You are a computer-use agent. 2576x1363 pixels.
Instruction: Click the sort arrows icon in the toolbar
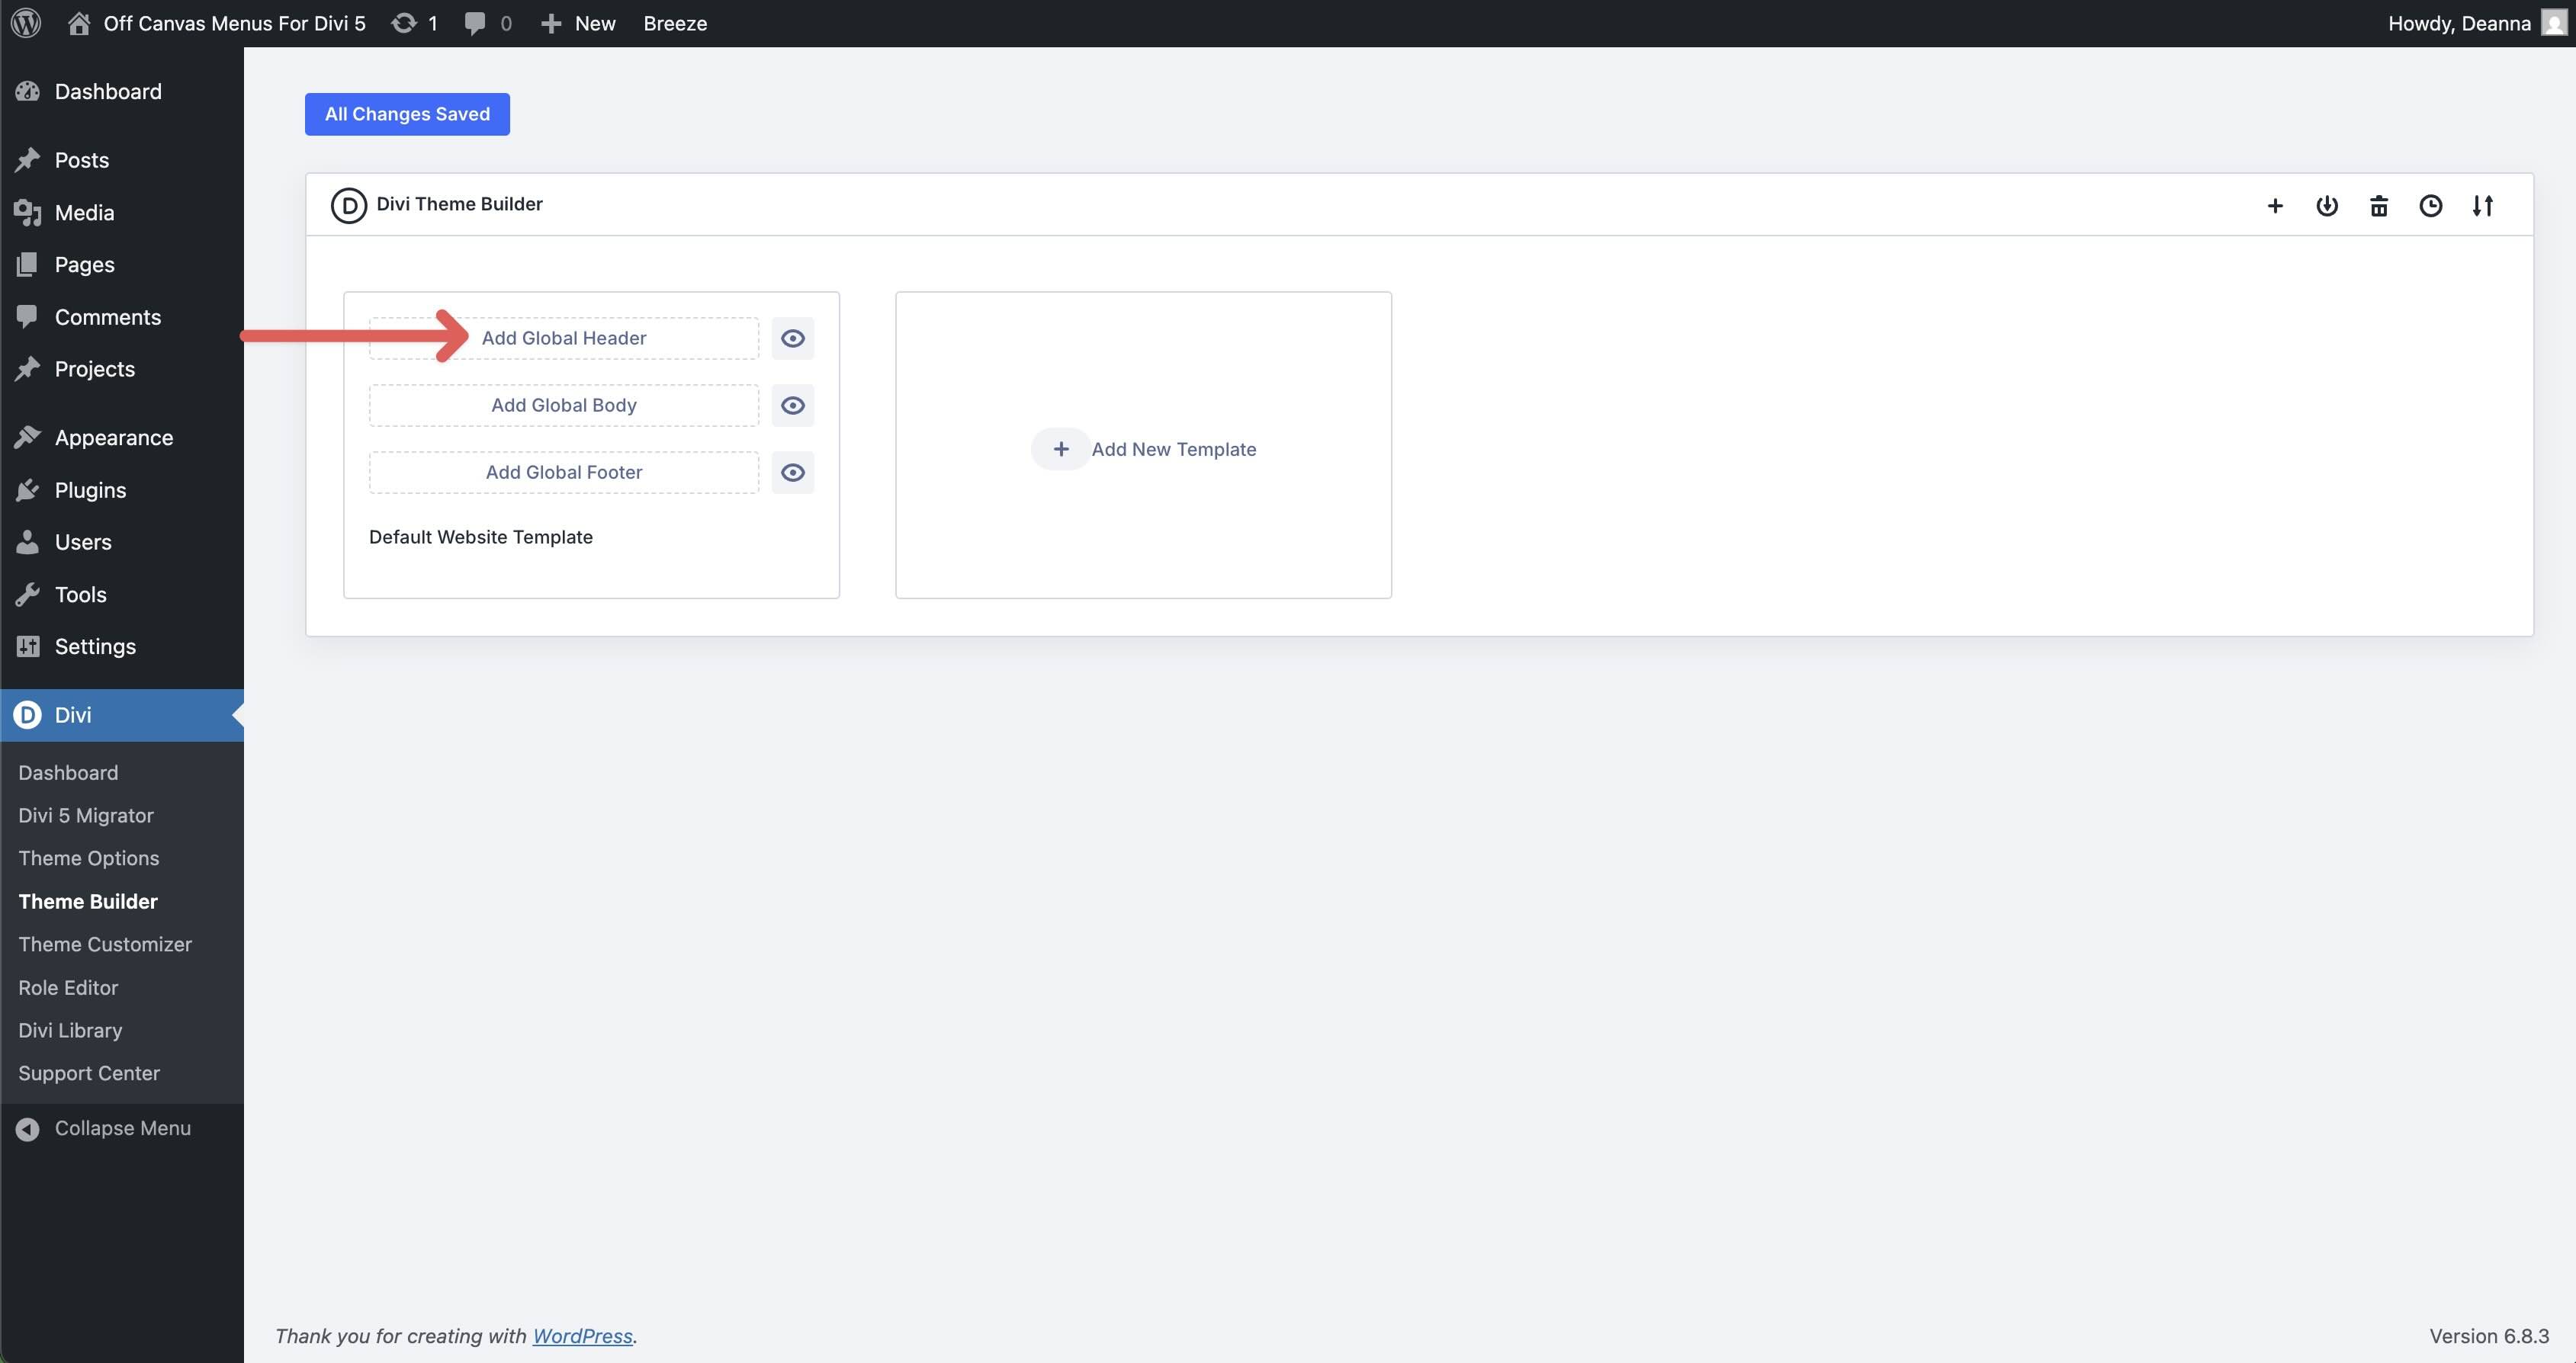(2484, 205)
